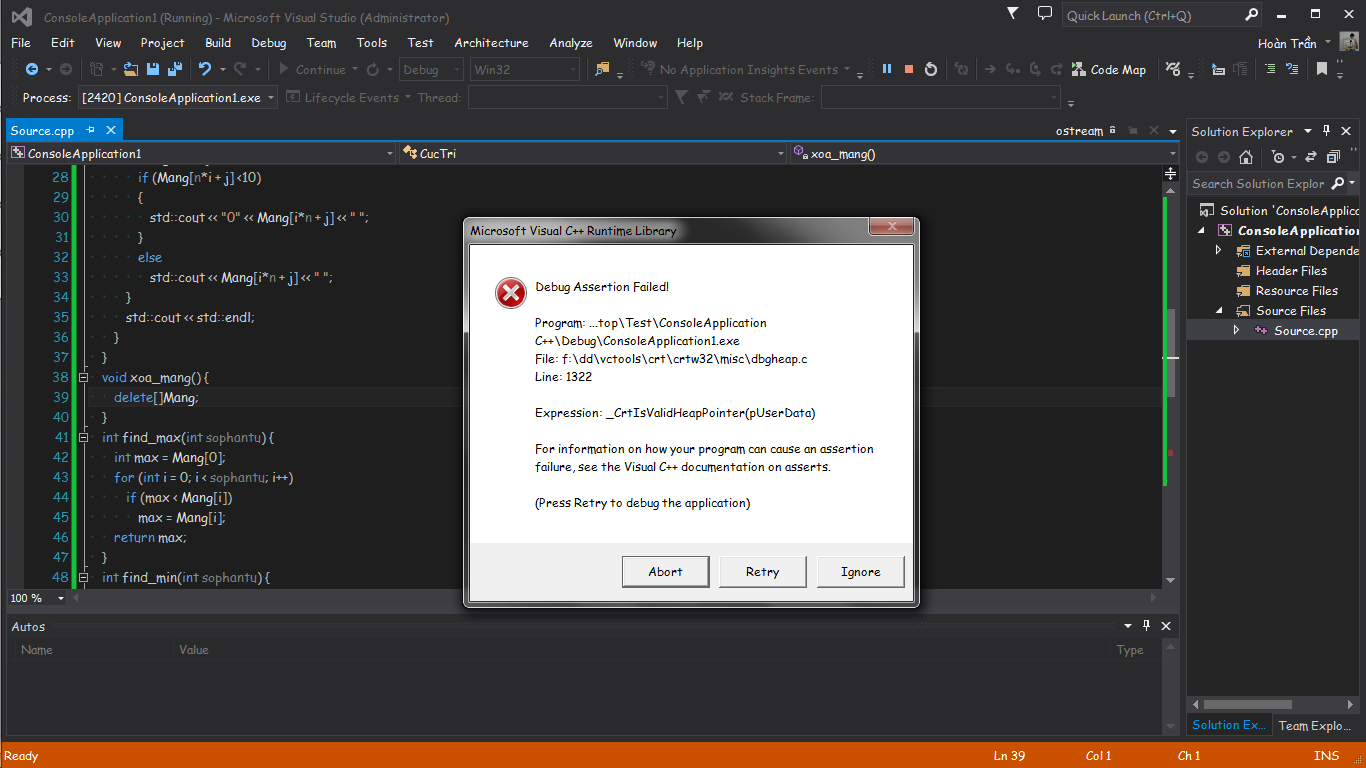
Task: Click the Home icon in Solution Explorer
Action: (x=1246, y=157)
